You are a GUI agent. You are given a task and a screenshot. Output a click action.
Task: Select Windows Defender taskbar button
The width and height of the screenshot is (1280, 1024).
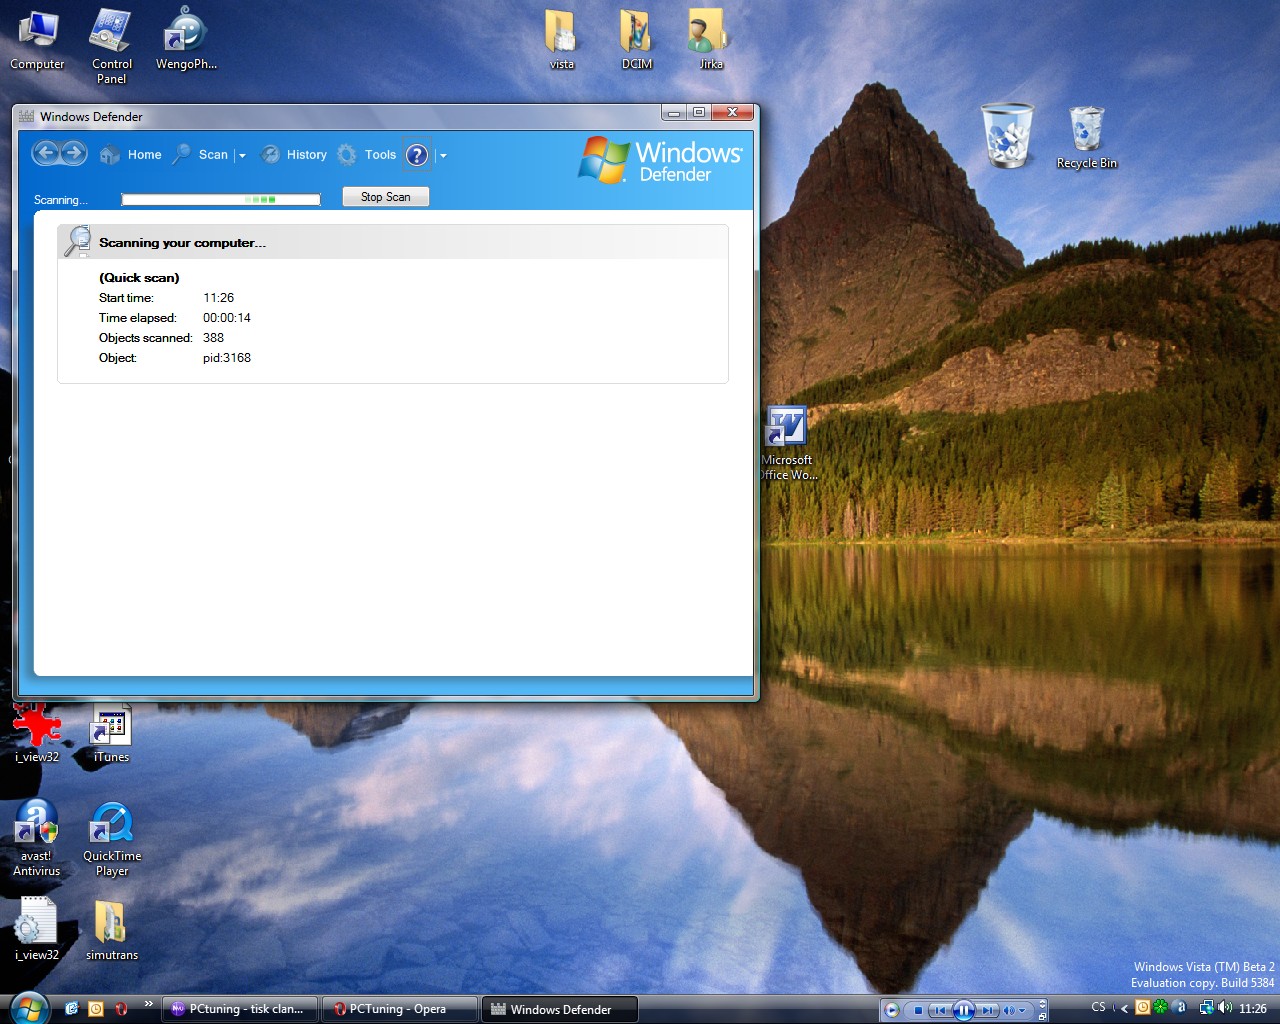(x=560, y=1009)
